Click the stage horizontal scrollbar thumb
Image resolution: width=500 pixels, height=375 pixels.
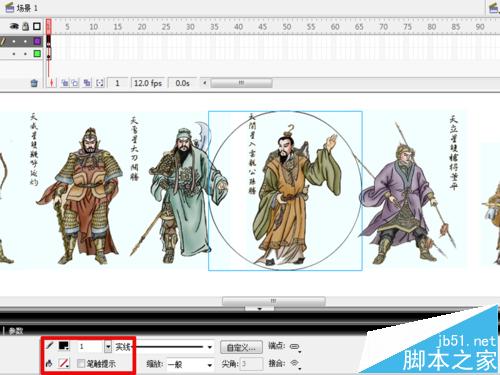[x=274, y=301]
